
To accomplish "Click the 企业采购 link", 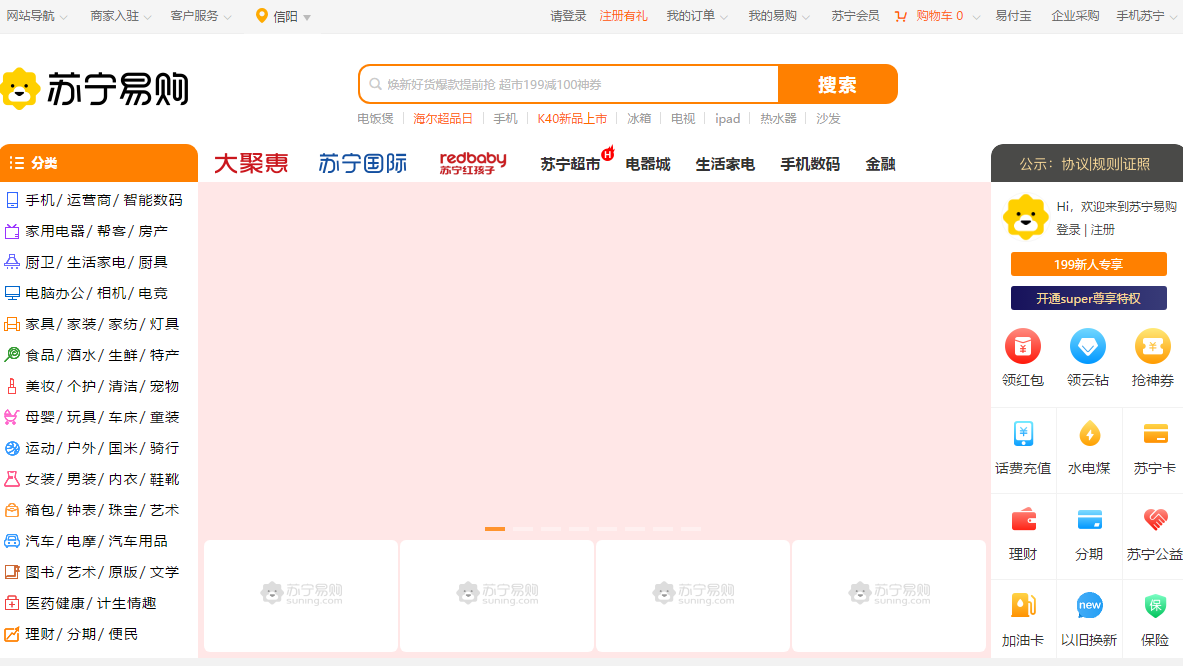I will [1075, 16].
